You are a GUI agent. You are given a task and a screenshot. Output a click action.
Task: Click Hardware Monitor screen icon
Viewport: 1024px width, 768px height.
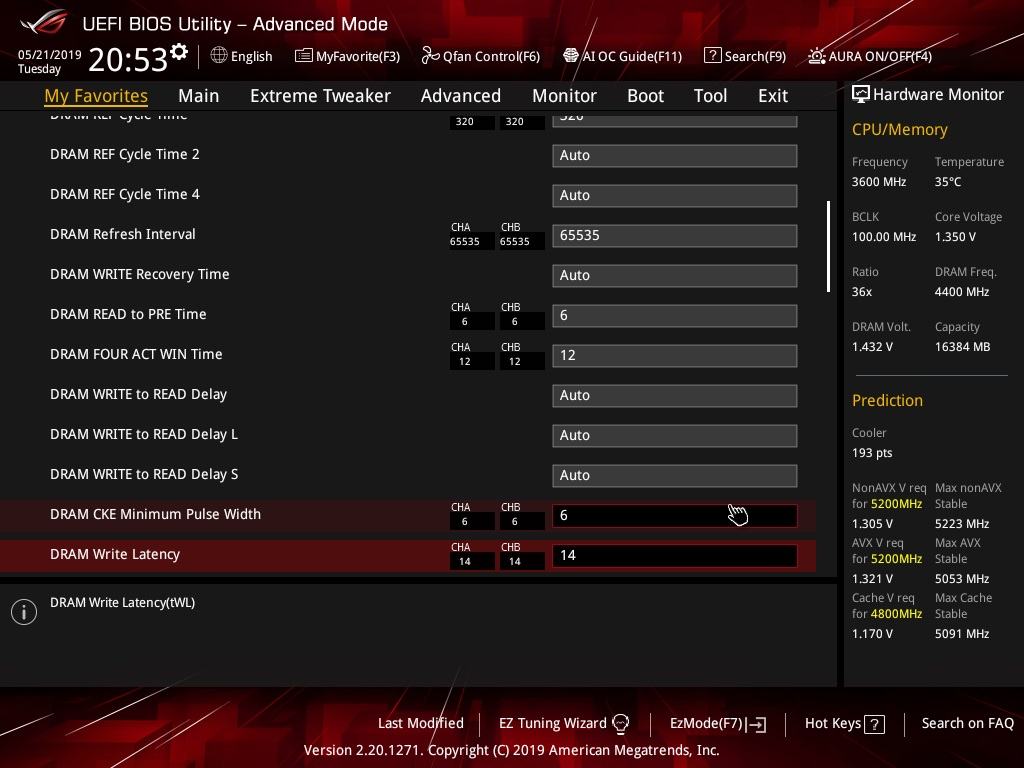[x=861, y=95]
